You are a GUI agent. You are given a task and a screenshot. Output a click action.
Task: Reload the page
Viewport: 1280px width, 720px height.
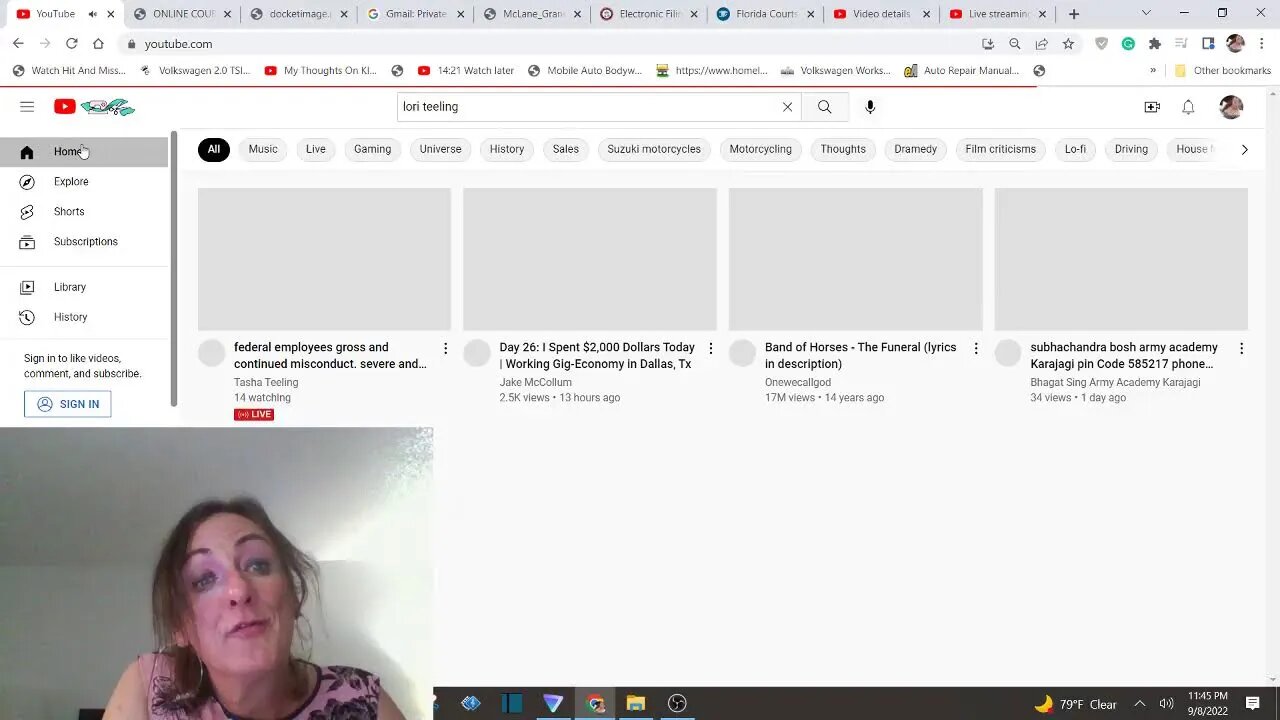tap(71, 44)
